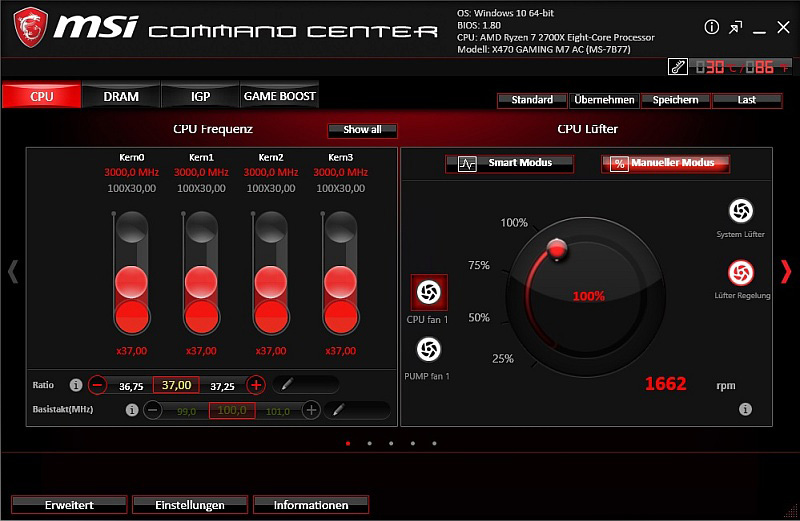Click the fan dial red knob
The image size is (800, 521).
tap(557, 250)
